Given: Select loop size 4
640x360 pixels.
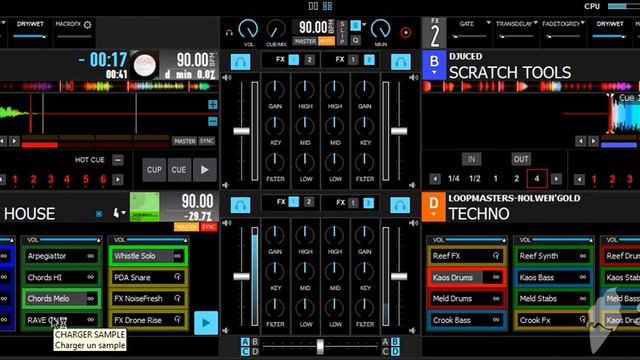Looking at the screenshot, I should click(537, 178).
